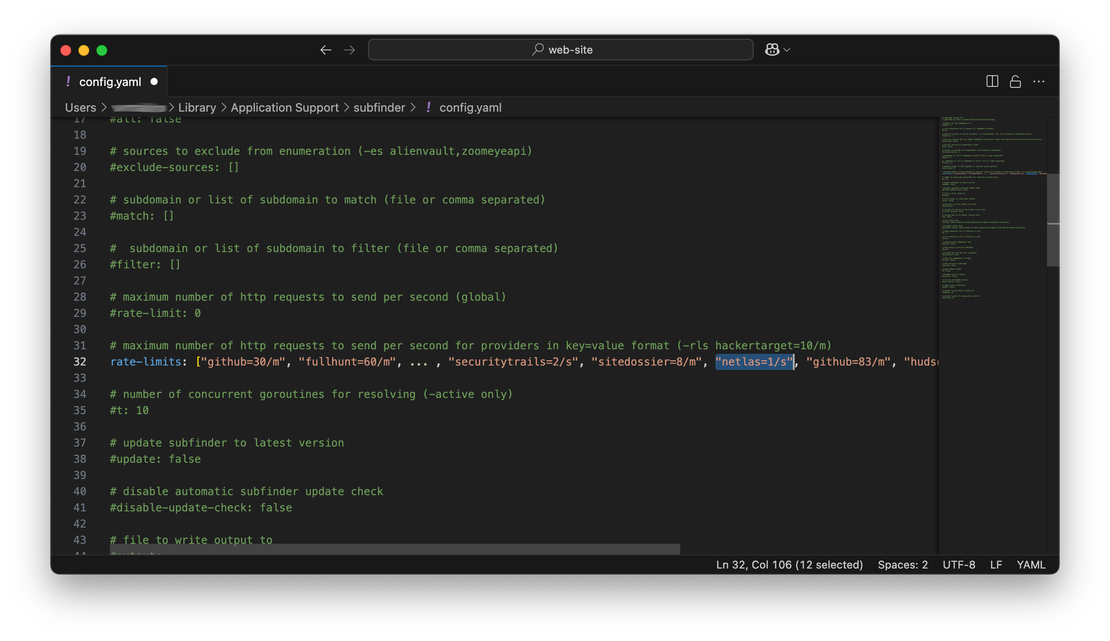Toggle line ending setting by clicking LF
The width and height of the screenshot is (1110, 641).
[x=996, y=564]
